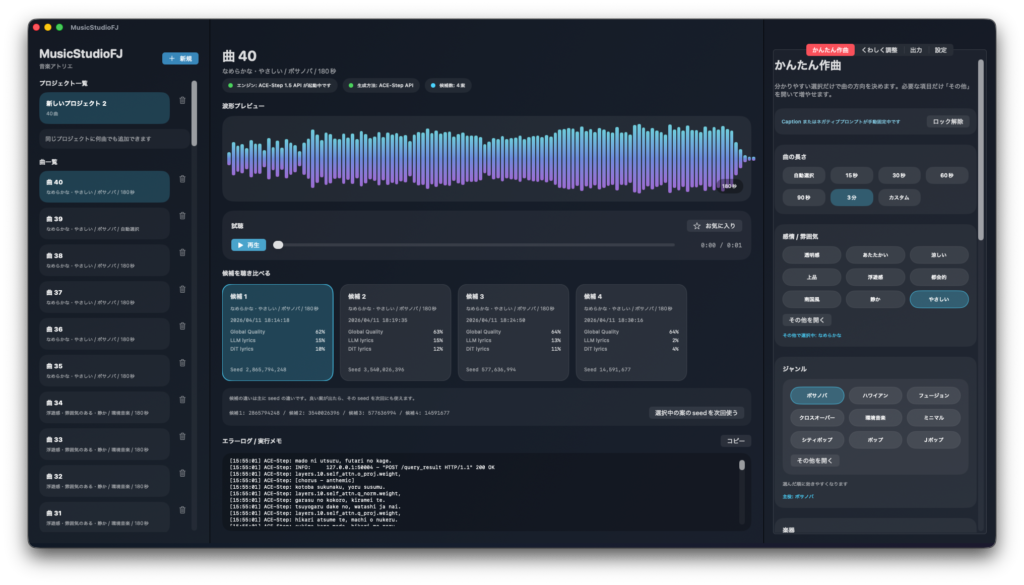Image resolution: width=1024 pixels, height=585 pixels.
Task: Click the playback seek slider handle
Action: [278, 245]
